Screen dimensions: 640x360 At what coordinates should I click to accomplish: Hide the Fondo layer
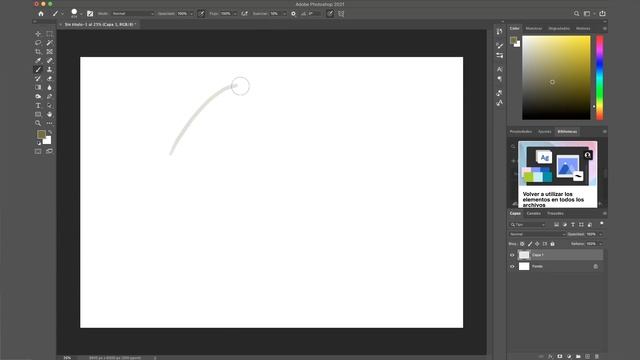click(x=512, y=267)
